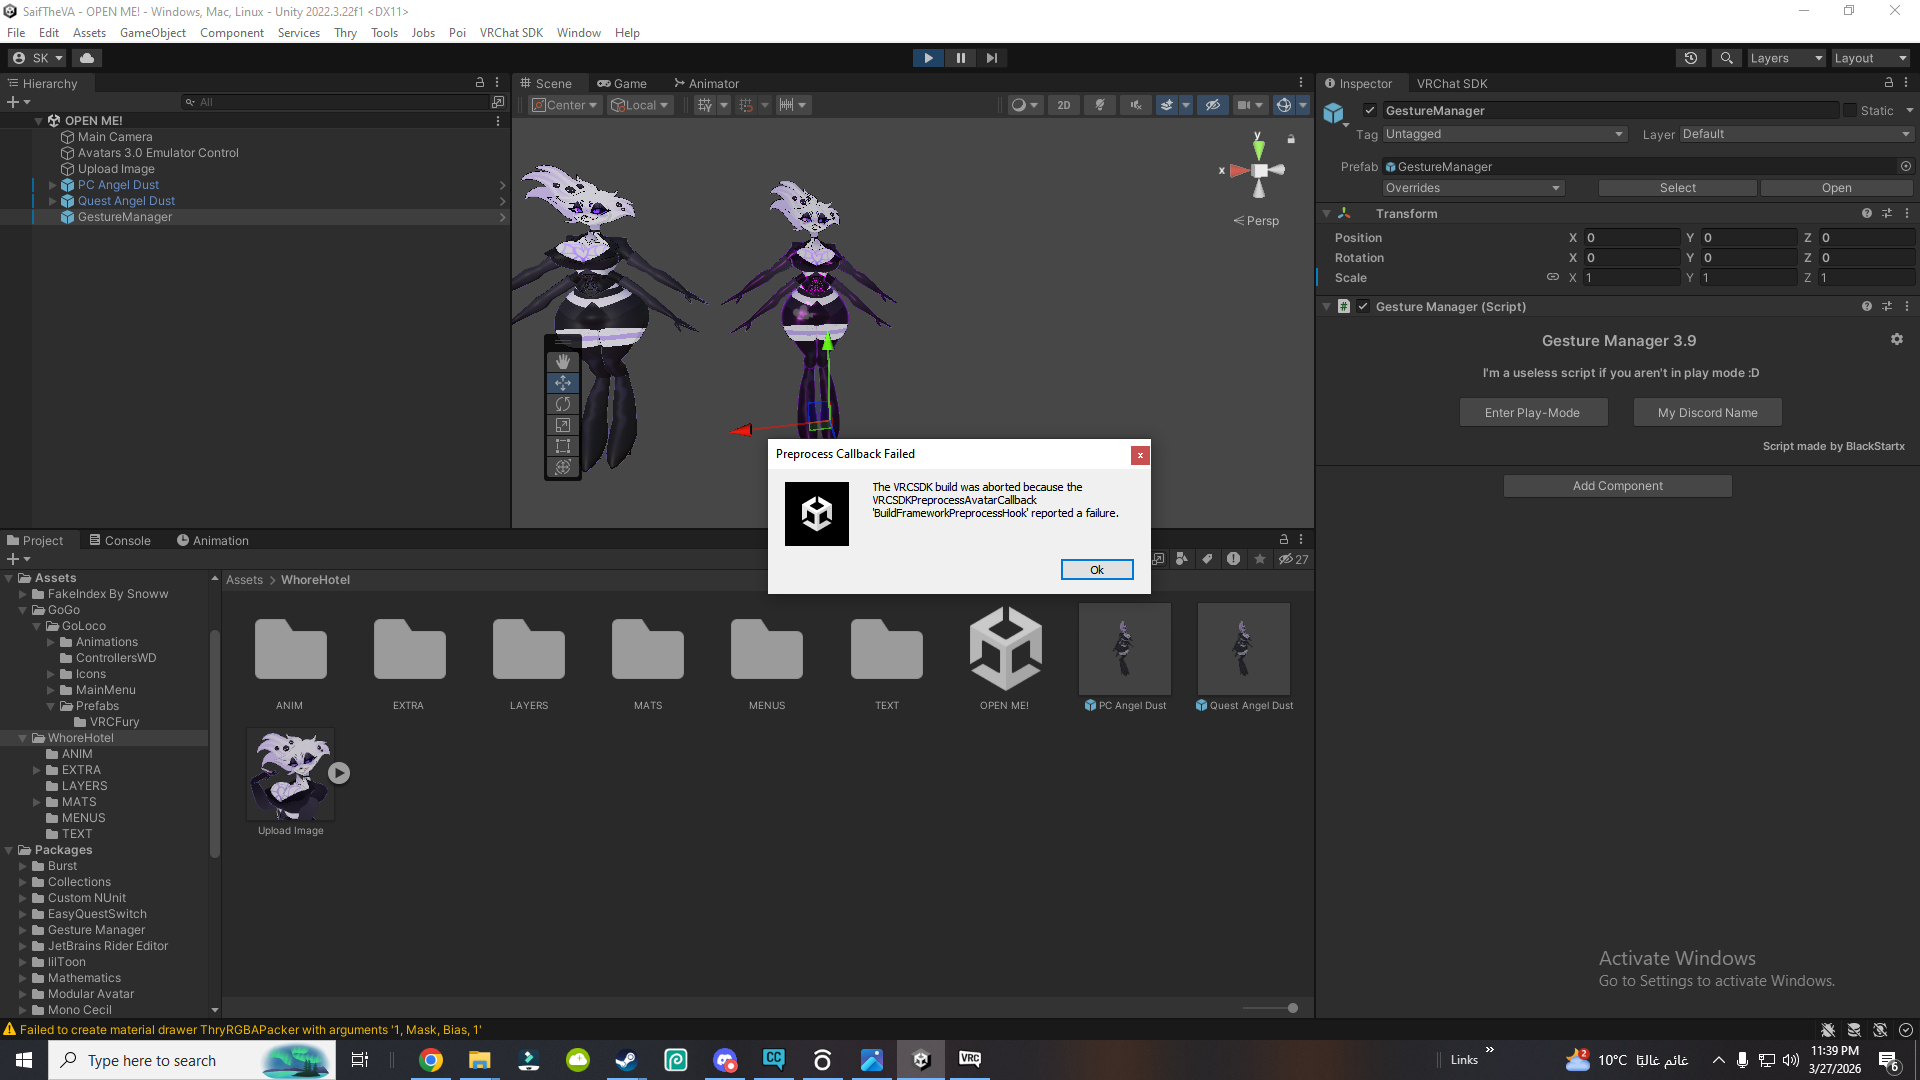
Task: Open the GameObject menu
Action: pyautogui.click(x=153, y=33)
